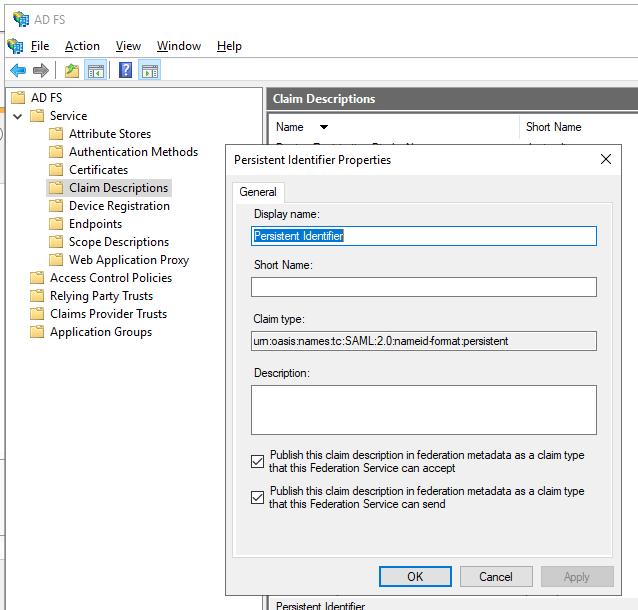Select Authentication Methods in the tree
The height and width of the screenshot is (610, 638).
[133, 152]
